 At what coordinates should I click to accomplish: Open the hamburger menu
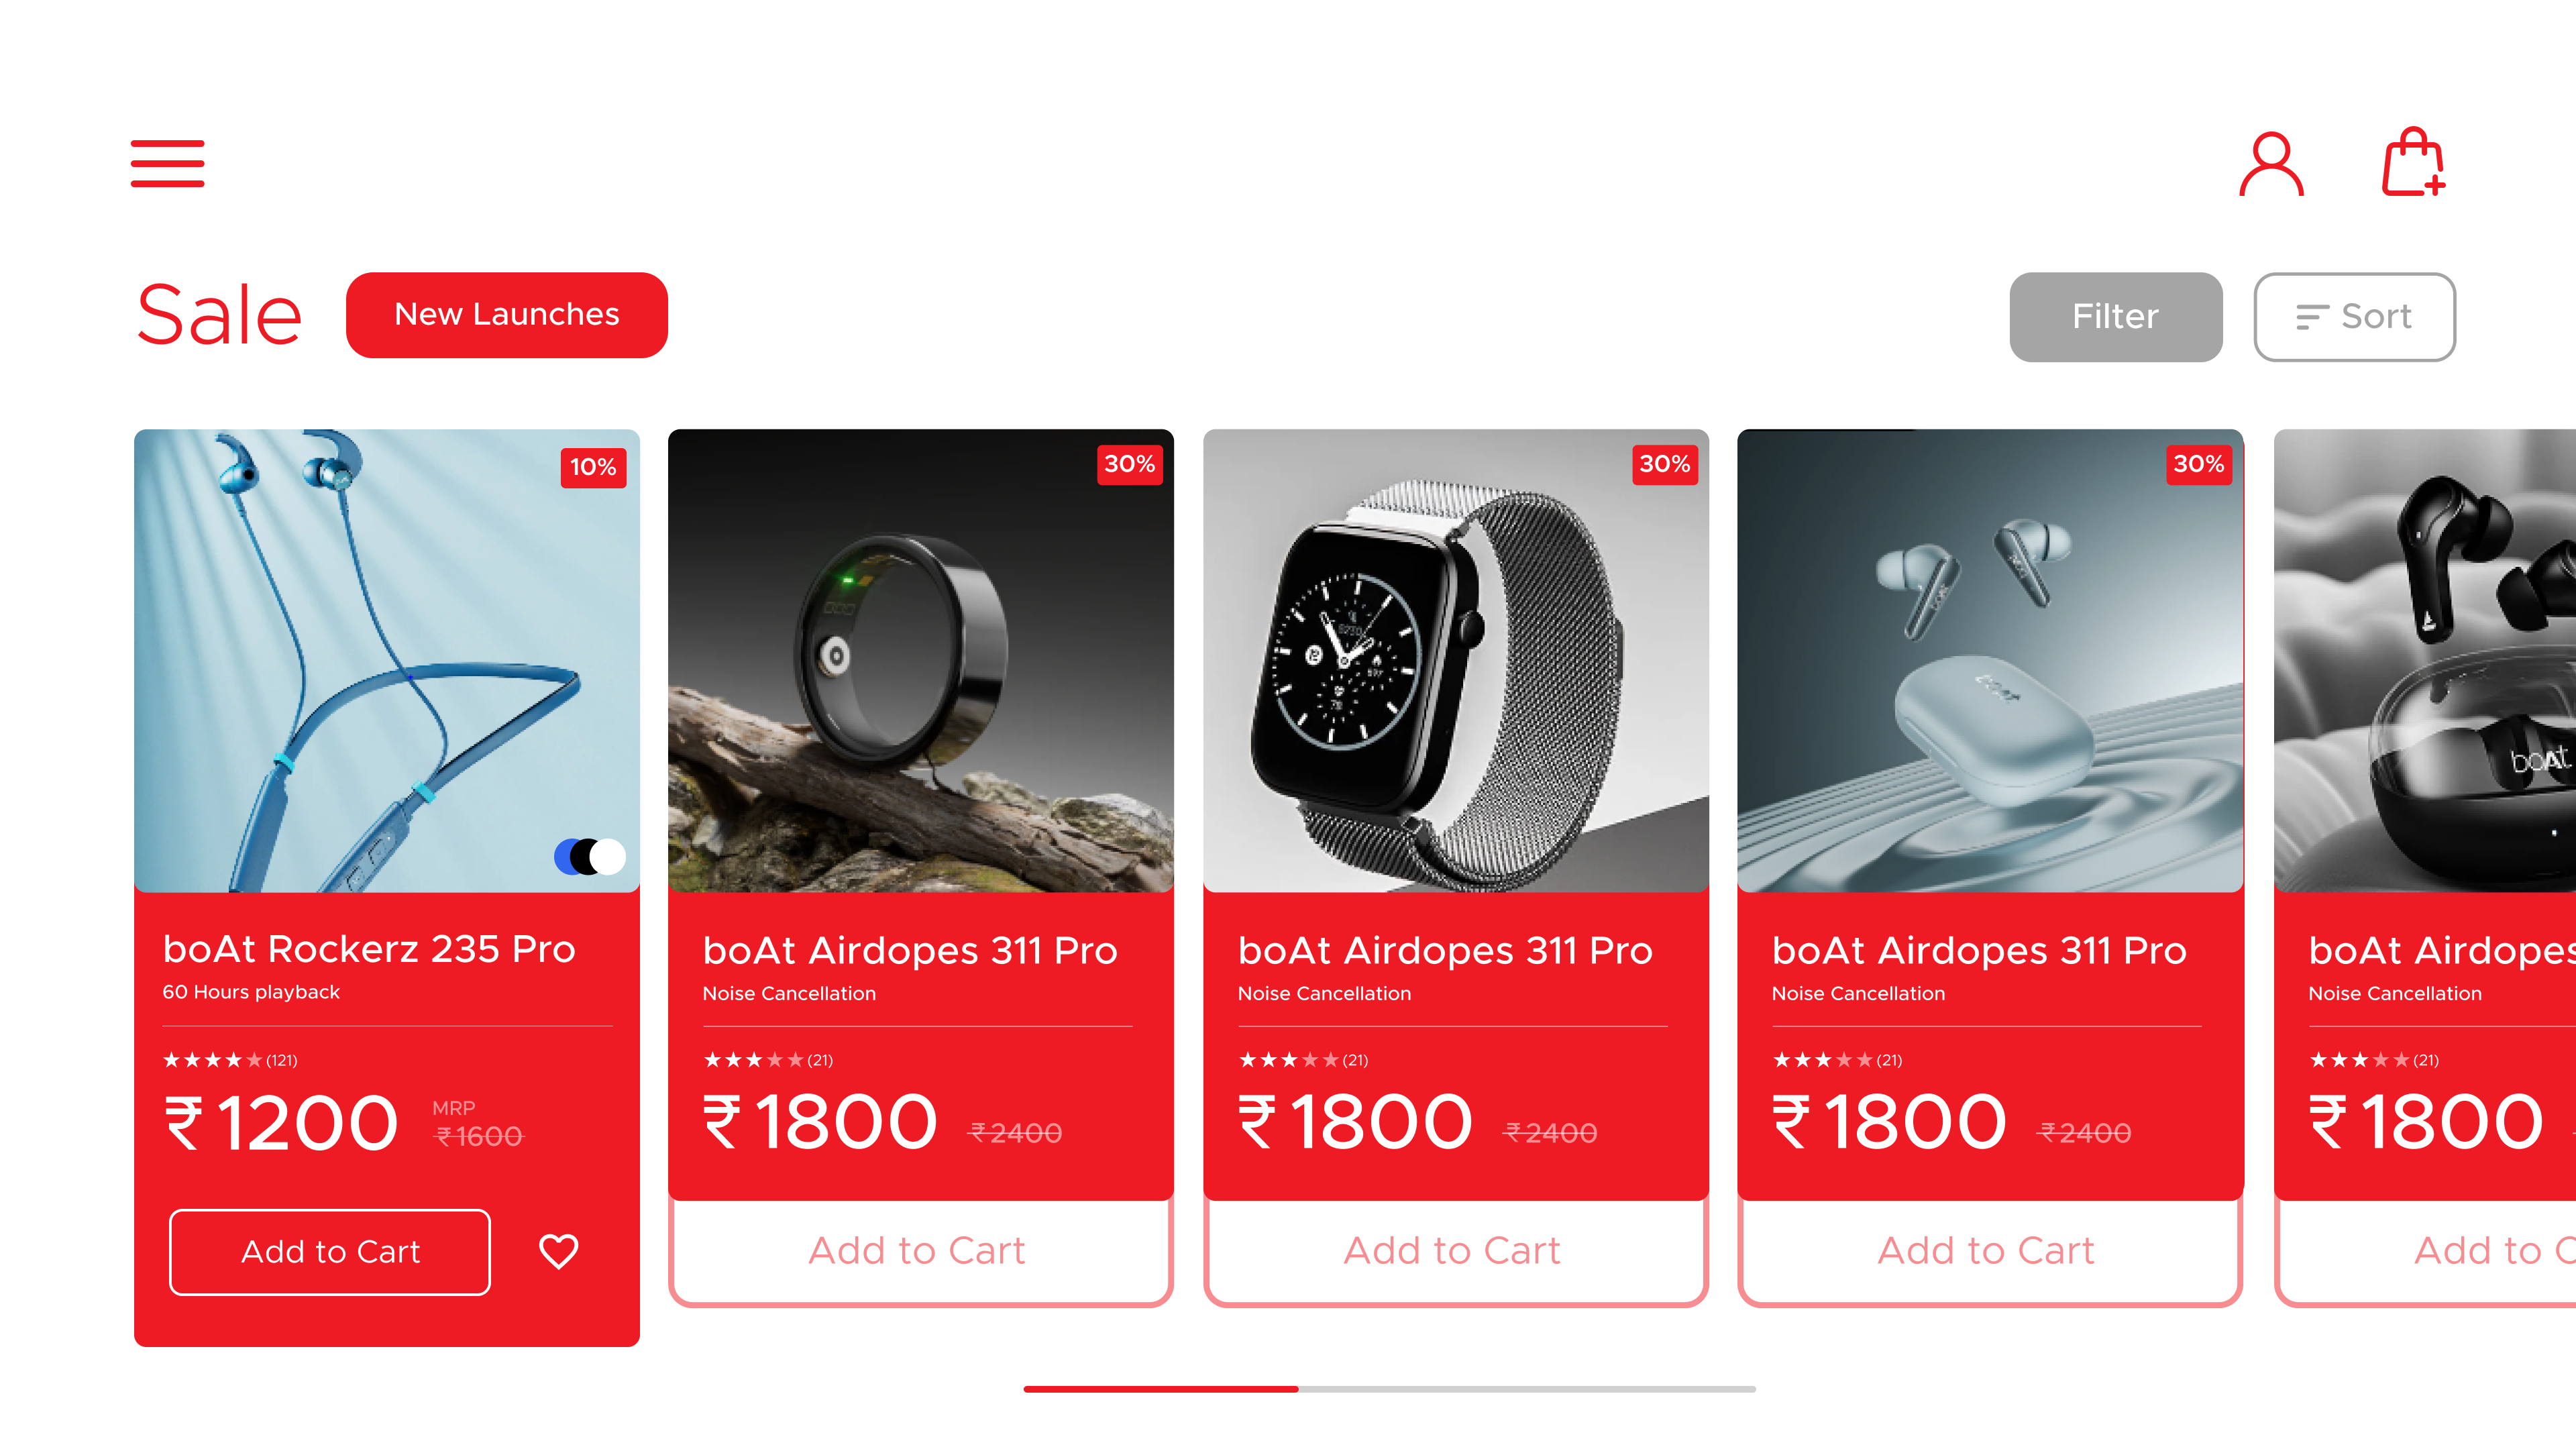(168, 163)
